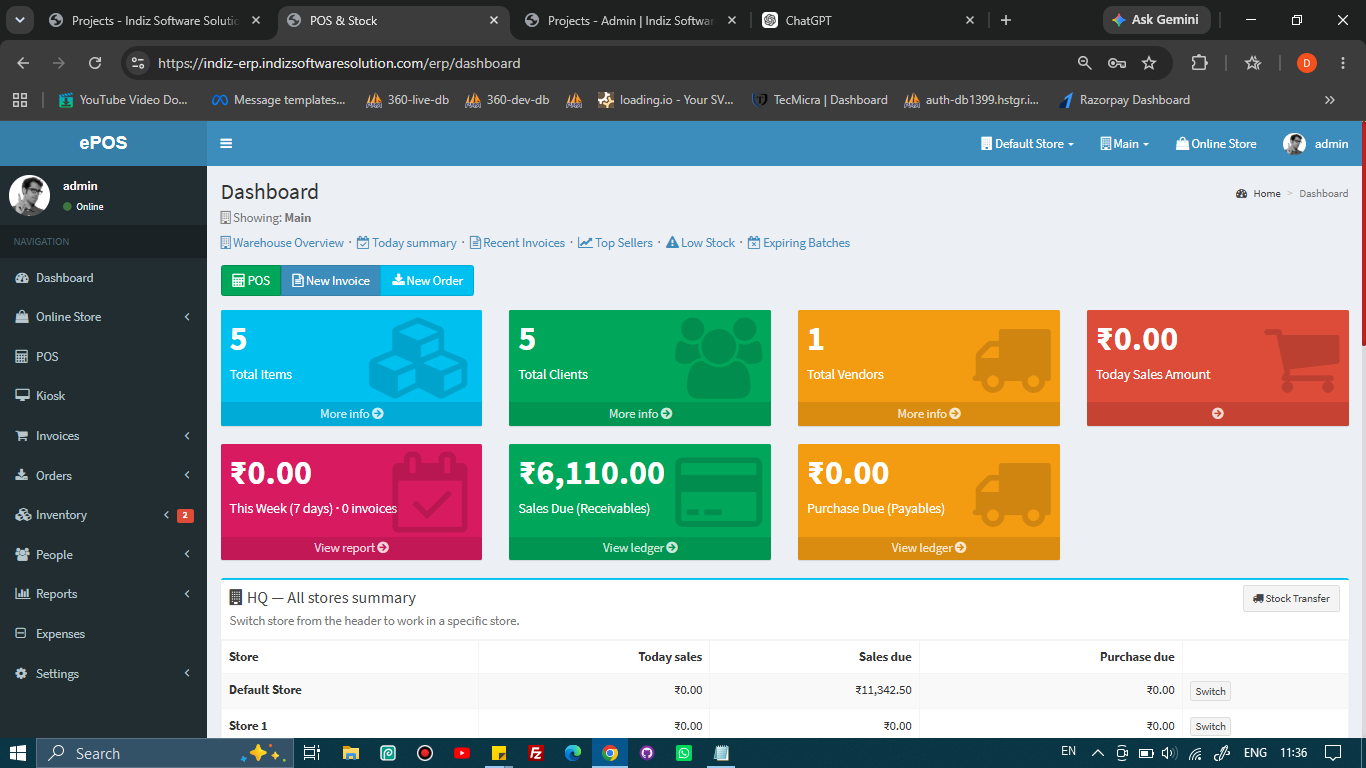Open View ledger on Purchase Due card
The image size is (1366, 768).
pyautogui.click(x=929, y=548)
